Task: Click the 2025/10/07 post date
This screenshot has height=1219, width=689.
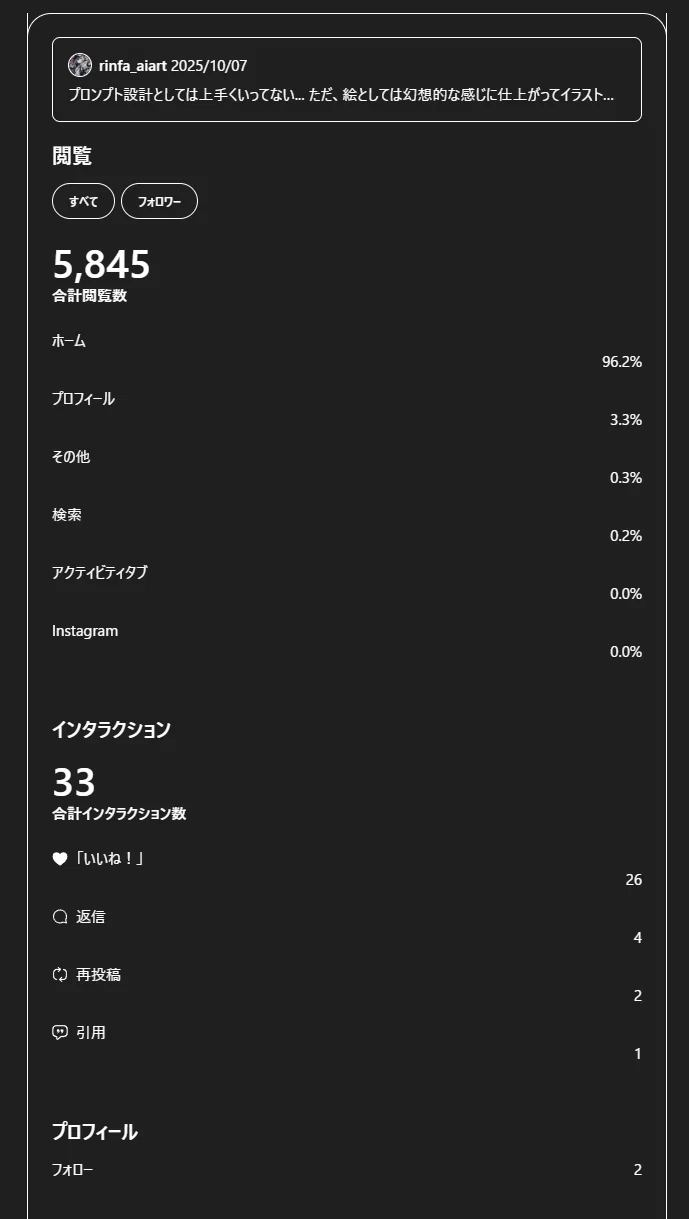Action: coord(209,66)
